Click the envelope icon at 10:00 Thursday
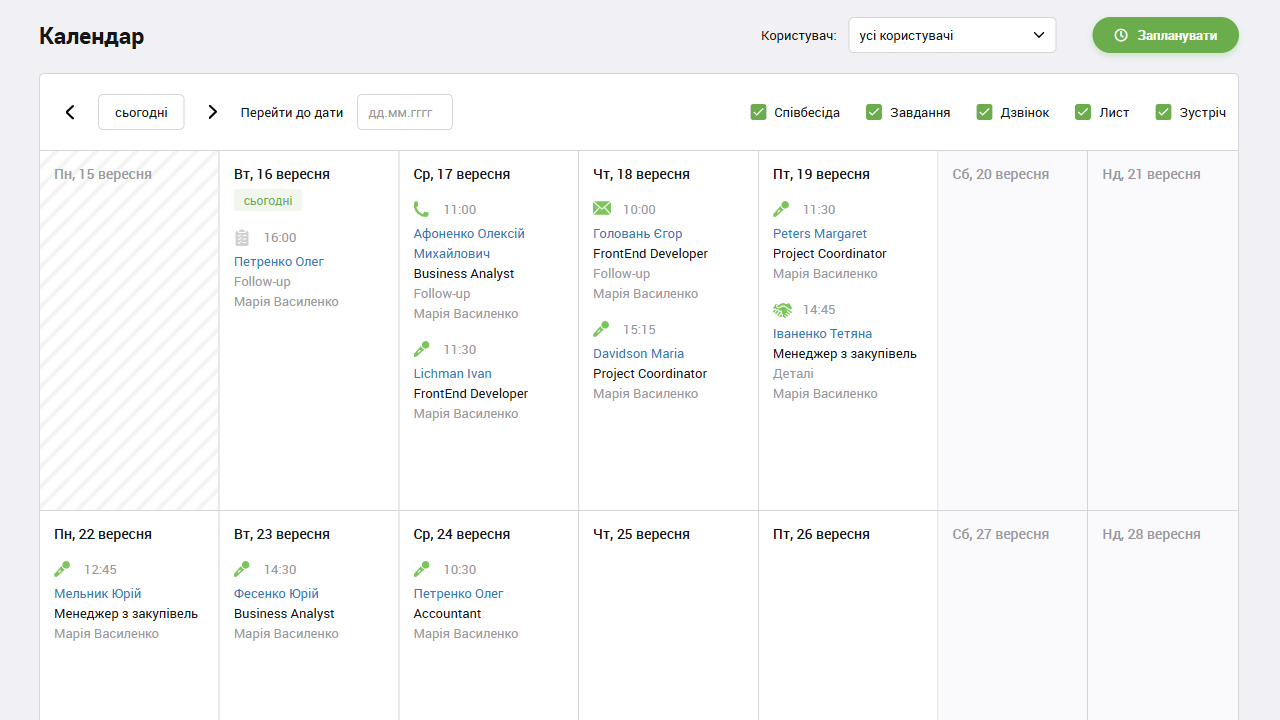Viewport: 1280px width, 720px height. click(x=601, y=209)
